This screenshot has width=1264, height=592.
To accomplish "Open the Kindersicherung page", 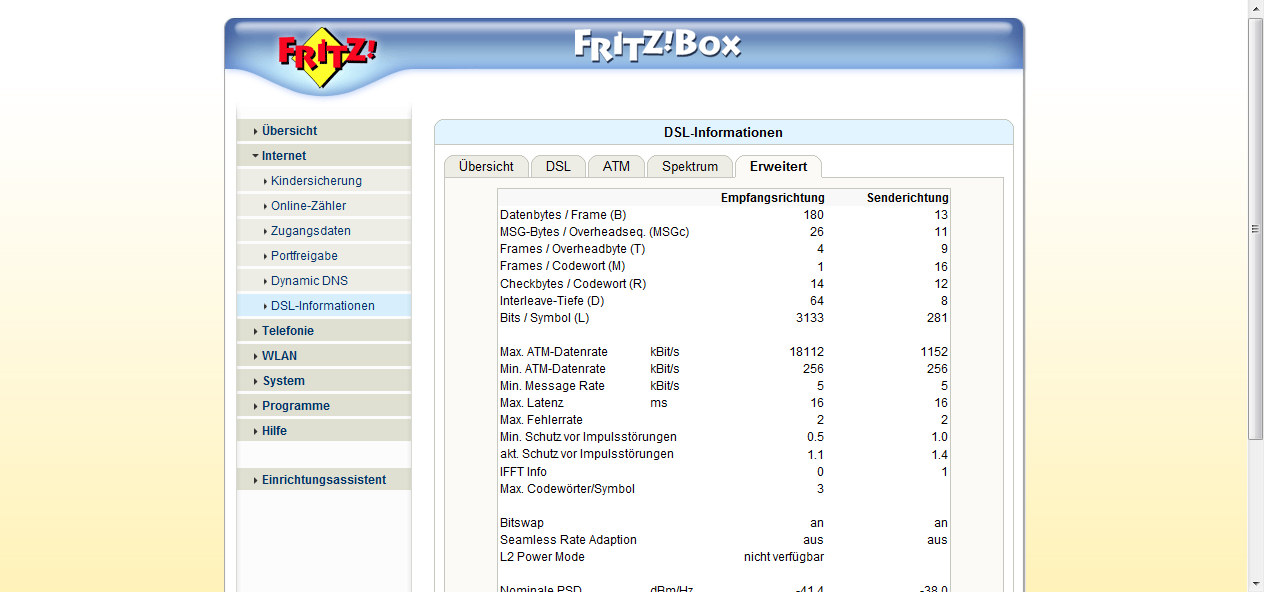I will point(316,181).
